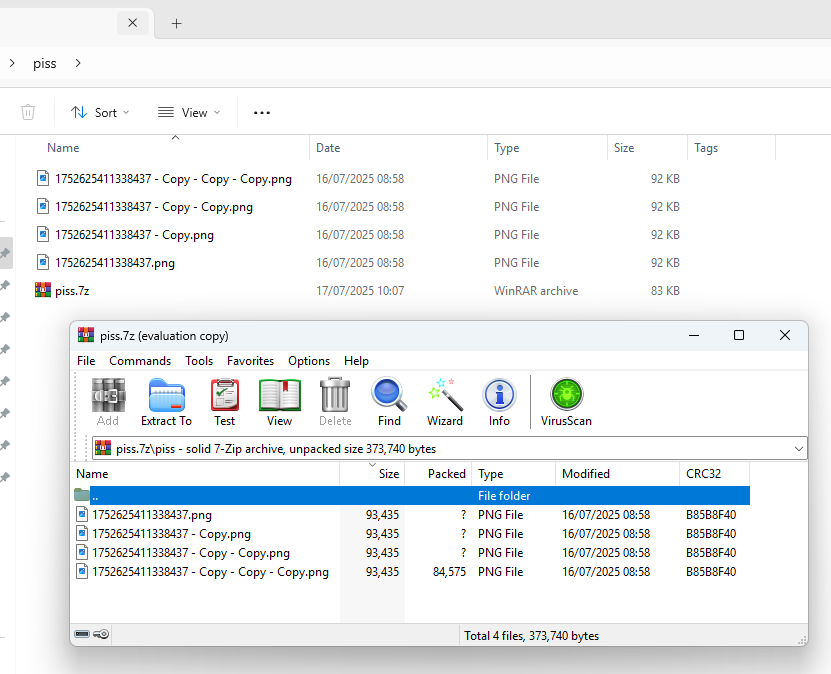Open the Options menu
Image resolution: width=831 pixels, height=674 pixels.
click(x=309, y=361)
